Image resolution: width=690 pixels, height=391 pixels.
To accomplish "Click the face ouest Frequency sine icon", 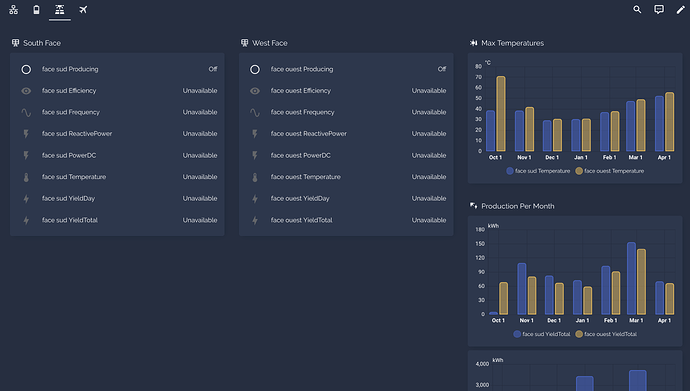I will pyautogui.click(x=255, y=112).
